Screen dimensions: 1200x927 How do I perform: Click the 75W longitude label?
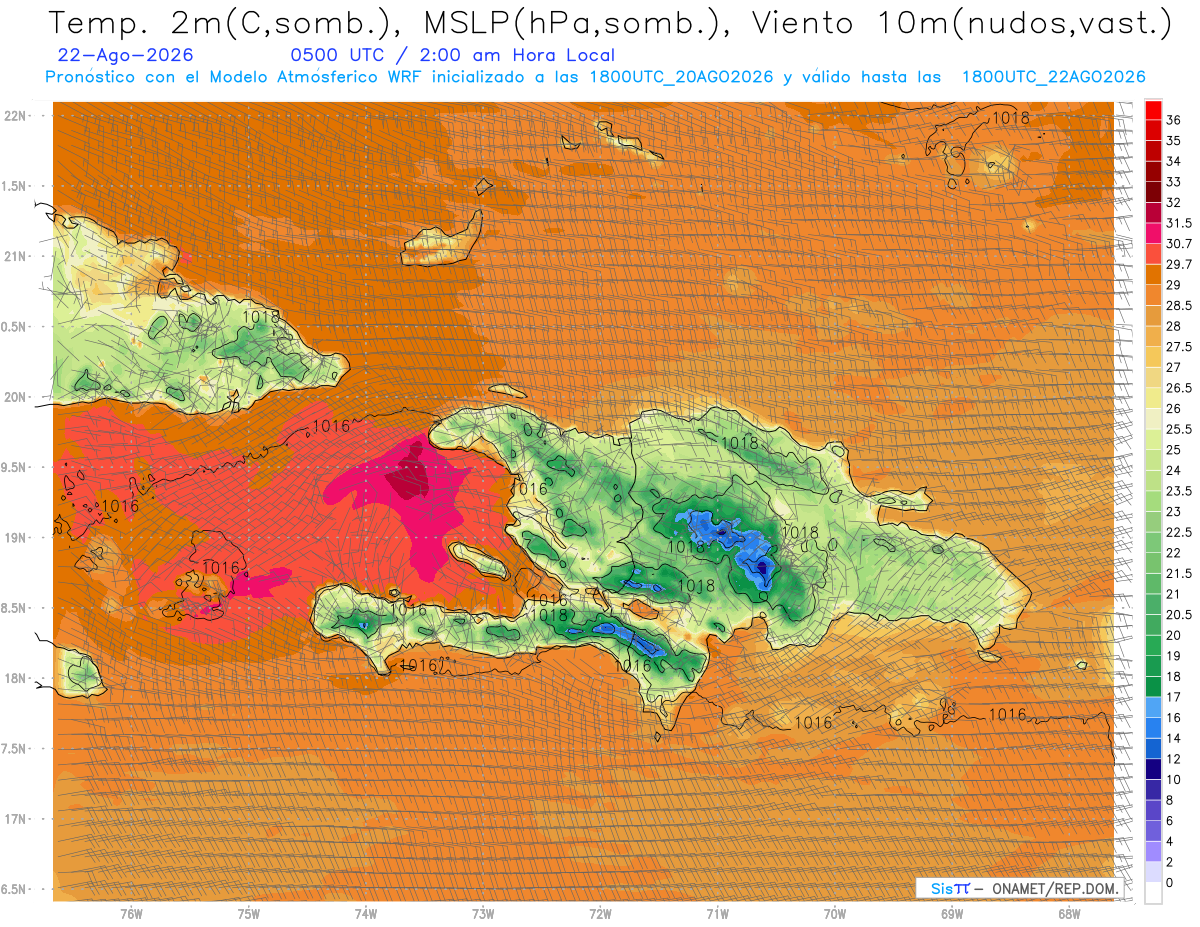click(x=248, y=914)
